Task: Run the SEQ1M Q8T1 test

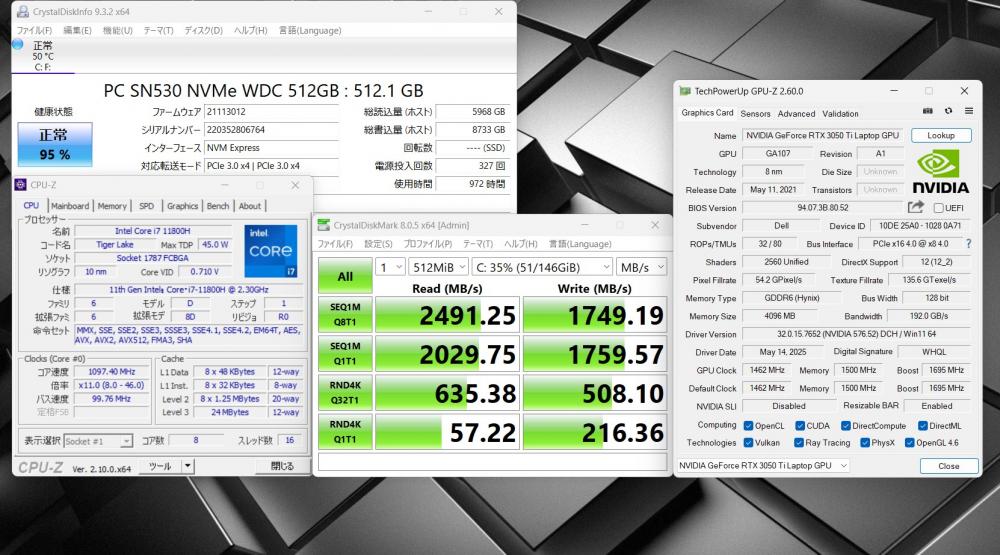Action: coord(345,314)
